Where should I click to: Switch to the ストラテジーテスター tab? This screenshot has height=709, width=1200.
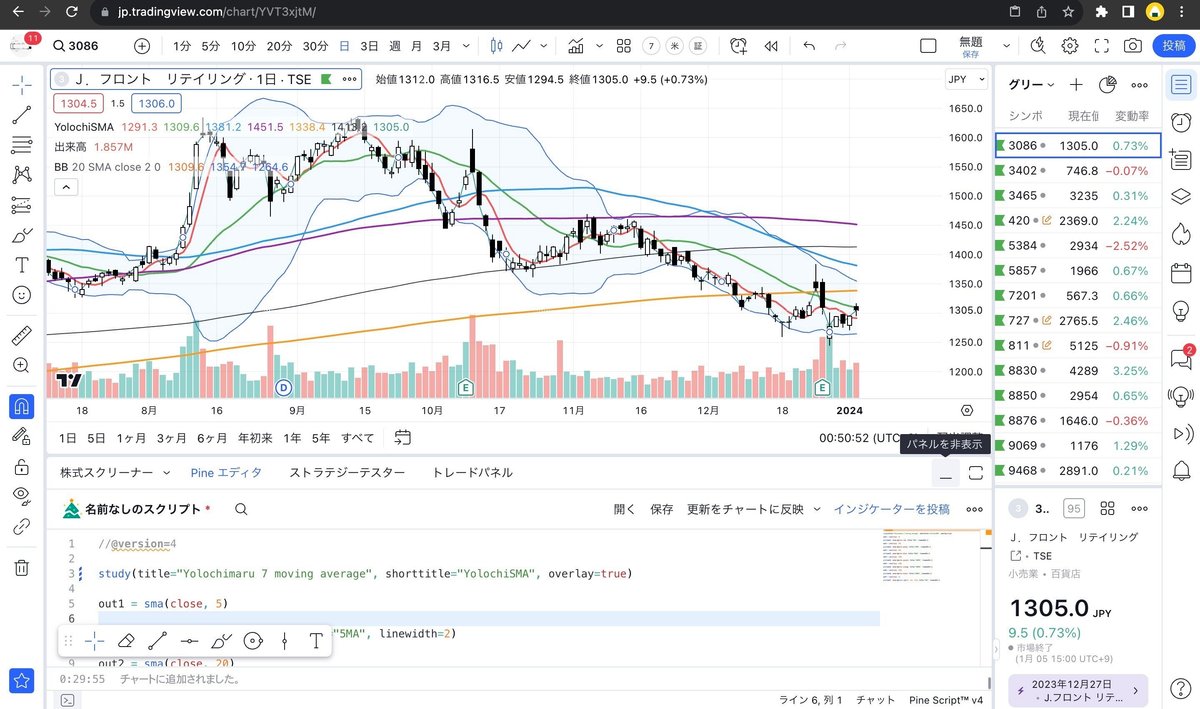click(x=347, y=472)
